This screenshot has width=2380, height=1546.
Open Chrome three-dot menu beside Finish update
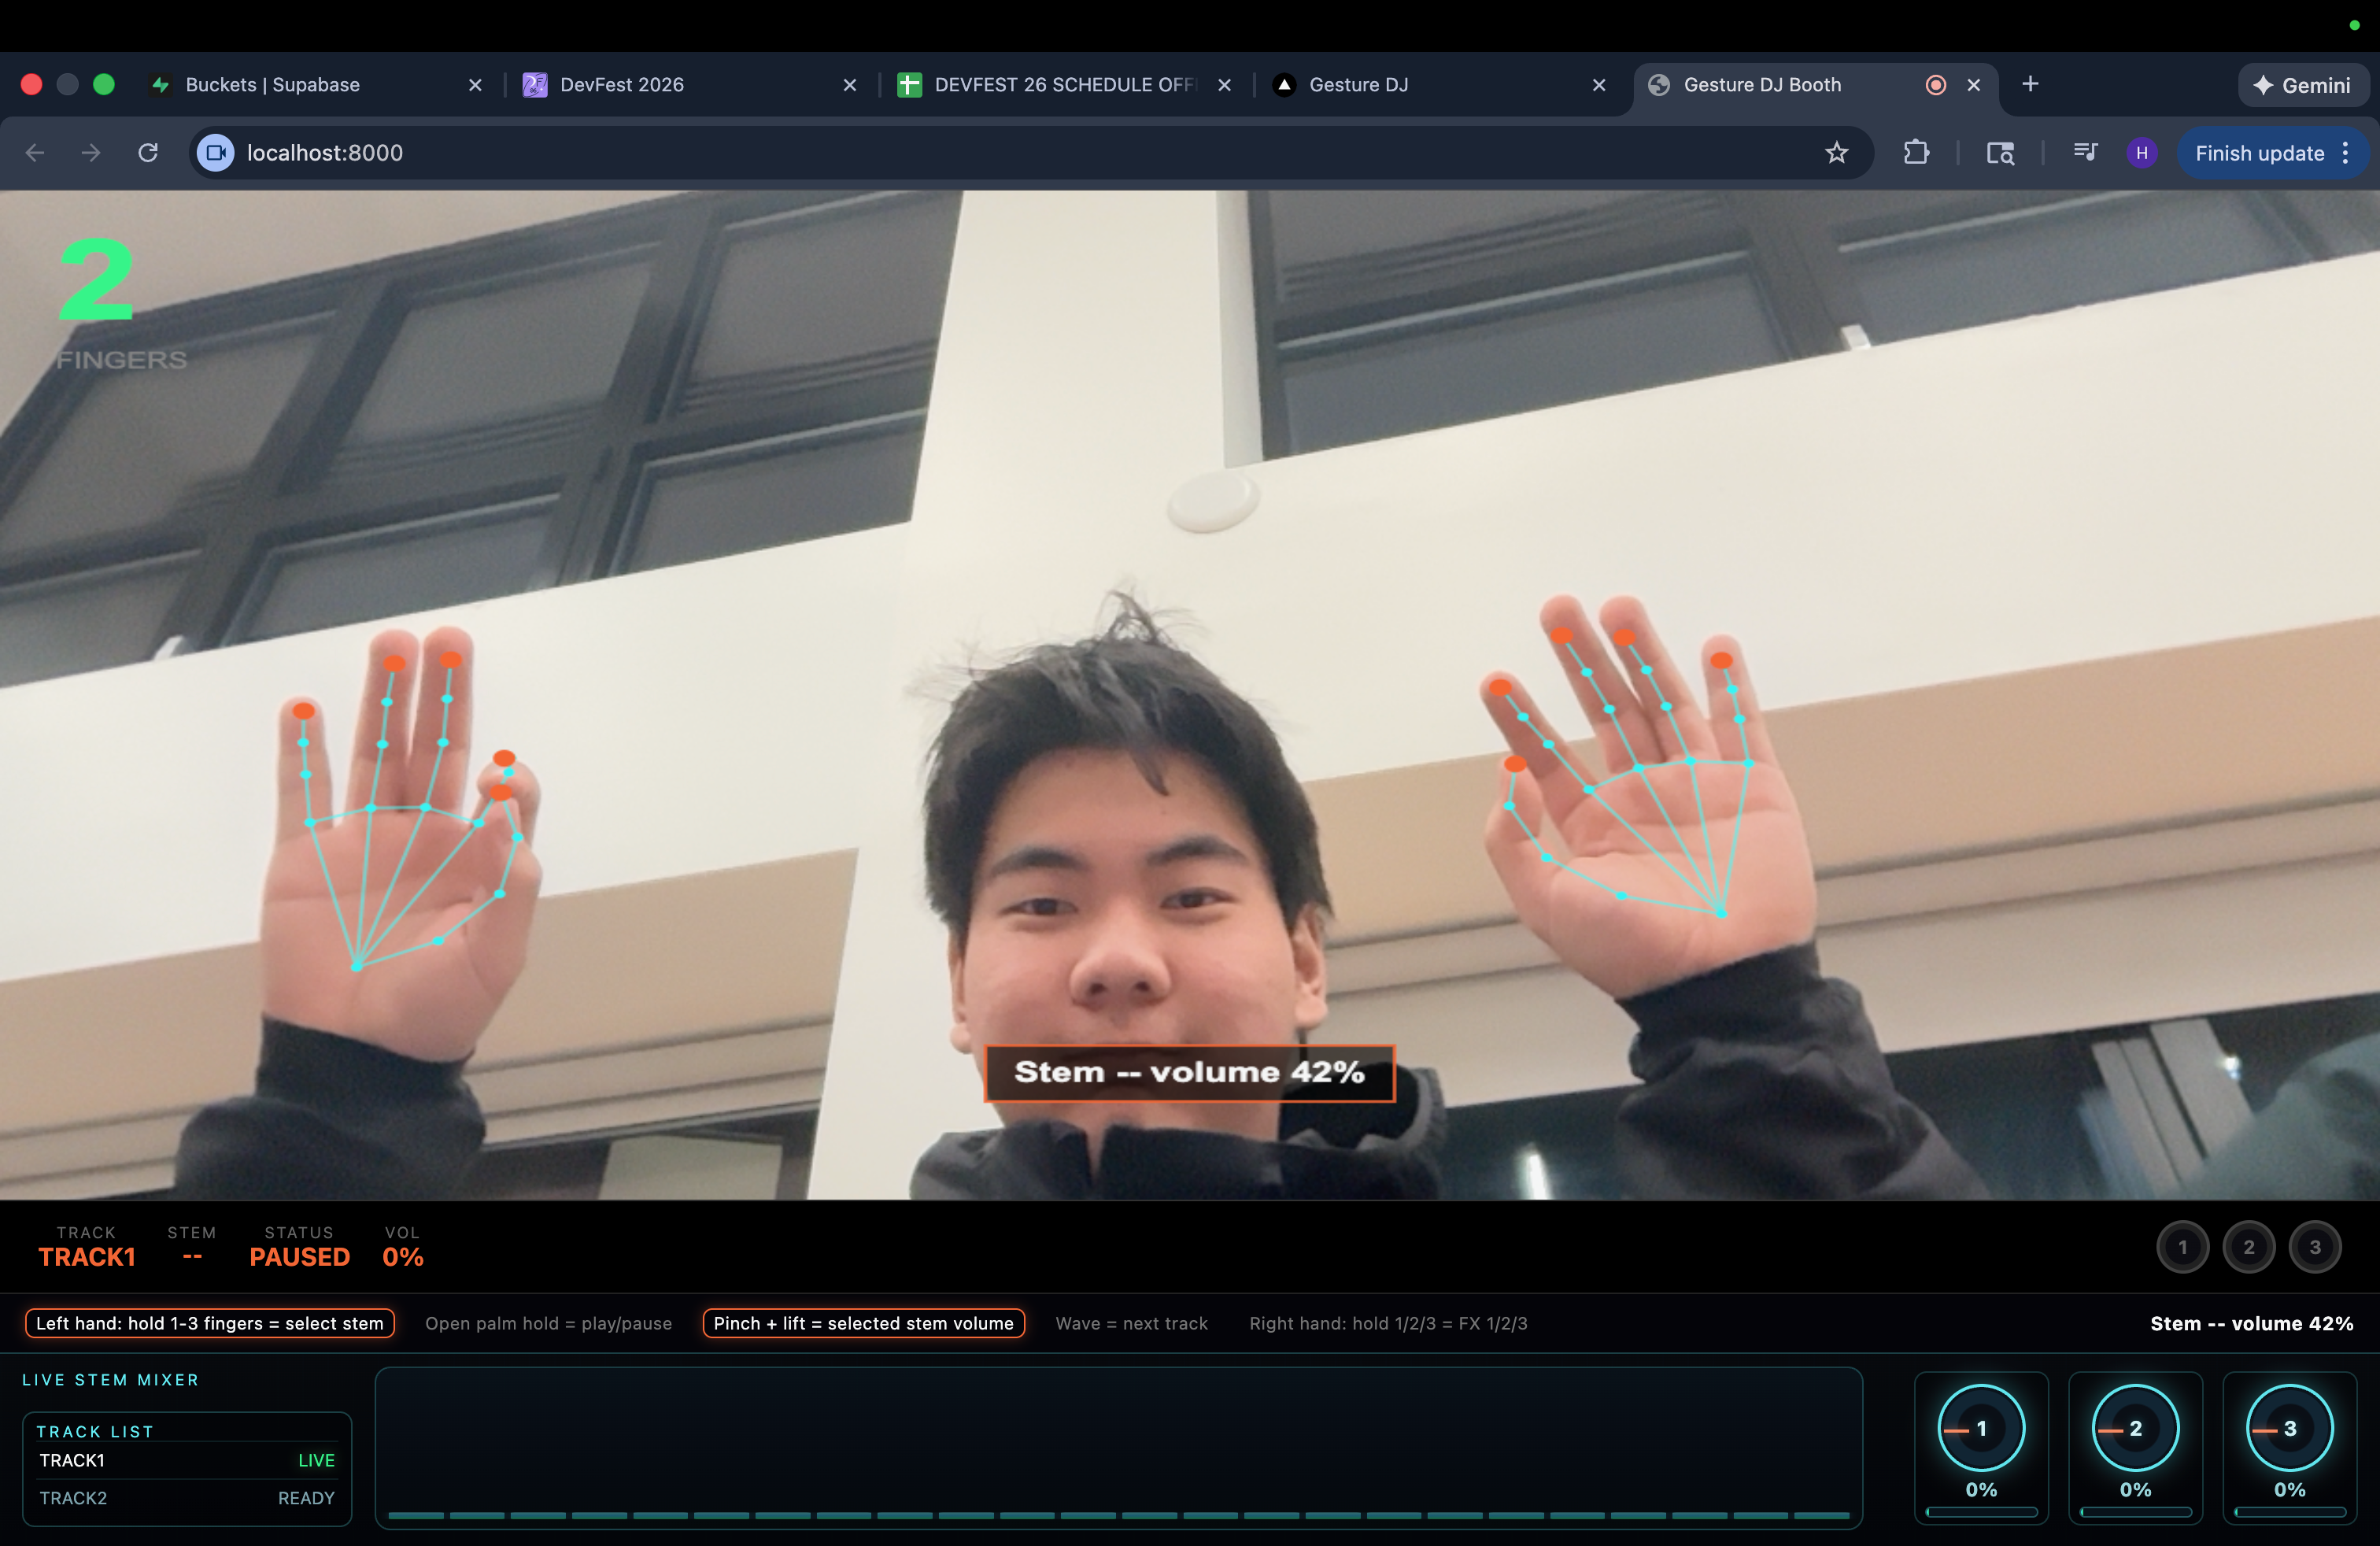coord(2346,153)
